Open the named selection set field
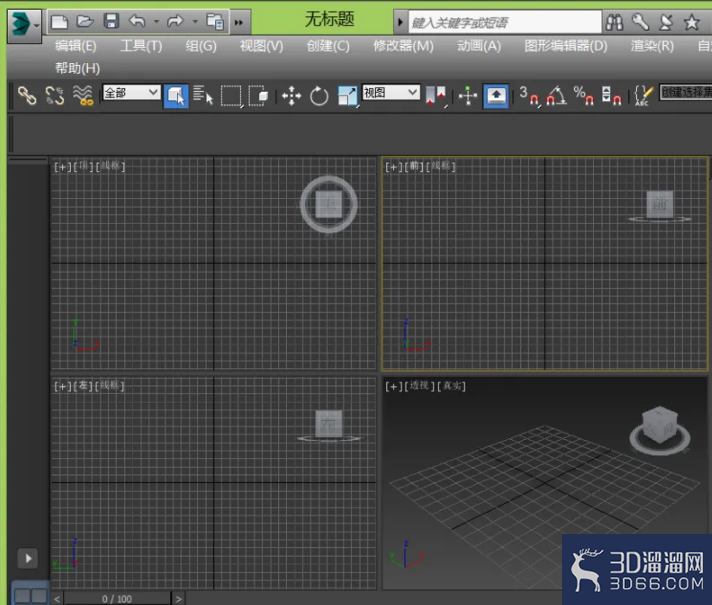This screenshot has height=605, width=712. 685,93
